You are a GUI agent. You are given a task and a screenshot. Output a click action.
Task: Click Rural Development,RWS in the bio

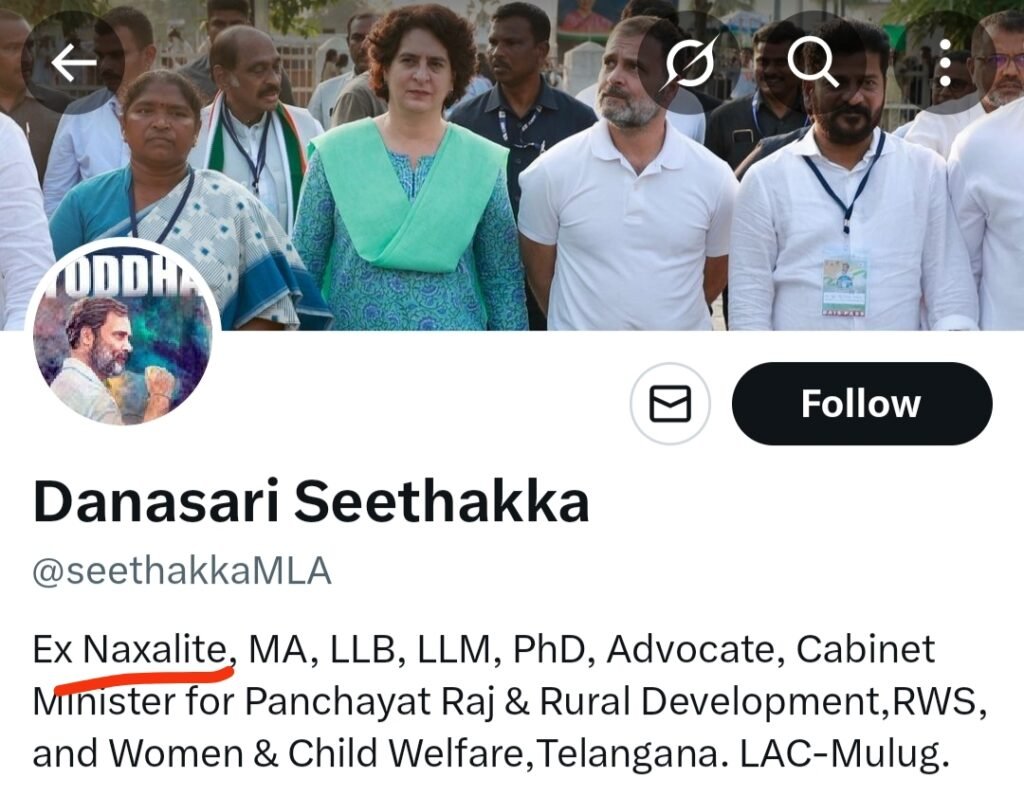(758, 703)
